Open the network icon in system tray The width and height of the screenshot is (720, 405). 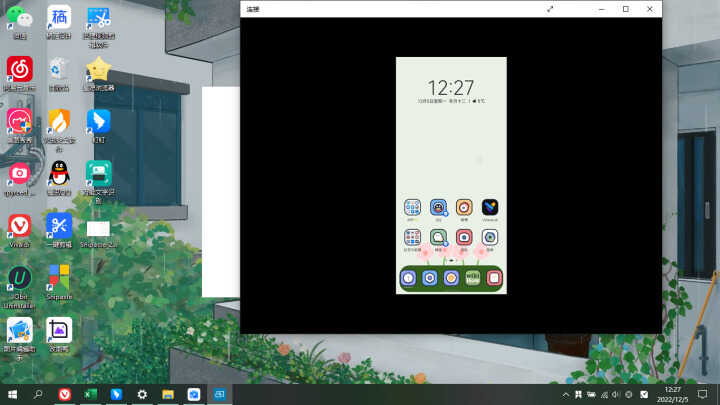click(x=604, y=395)
